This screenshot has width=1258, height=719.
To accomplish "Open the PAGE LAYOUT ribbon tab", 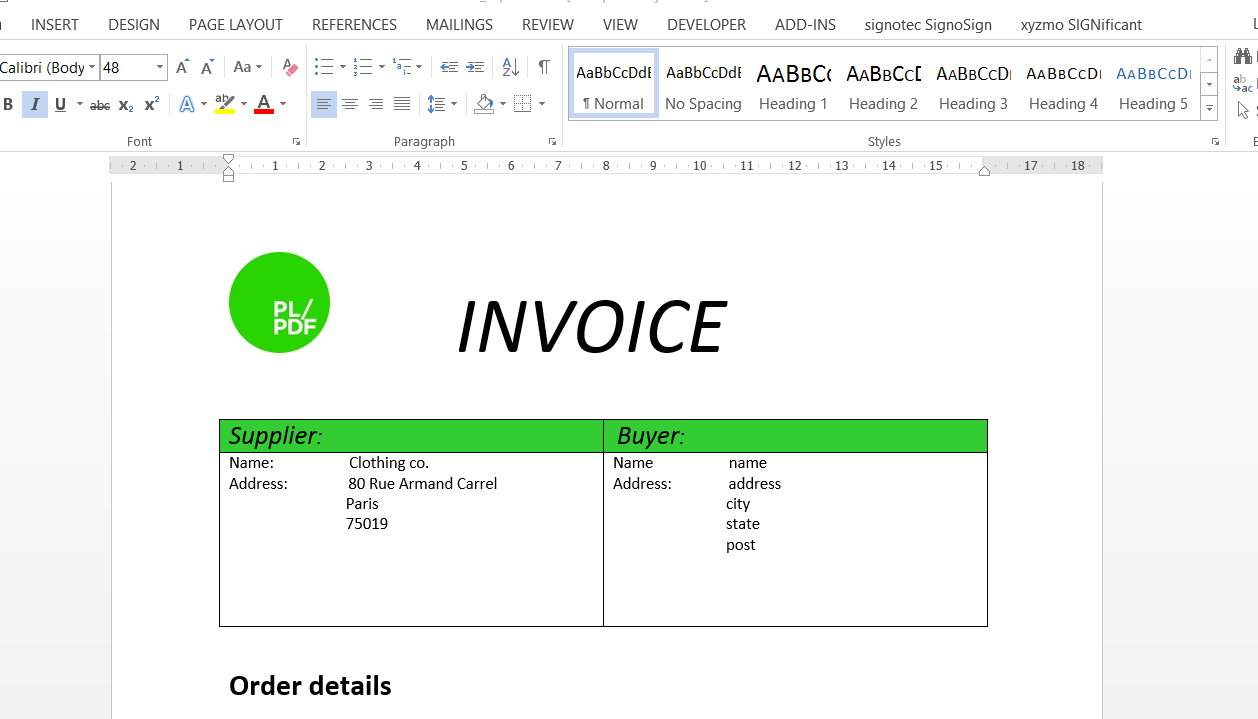I will (x=235, y=24).
